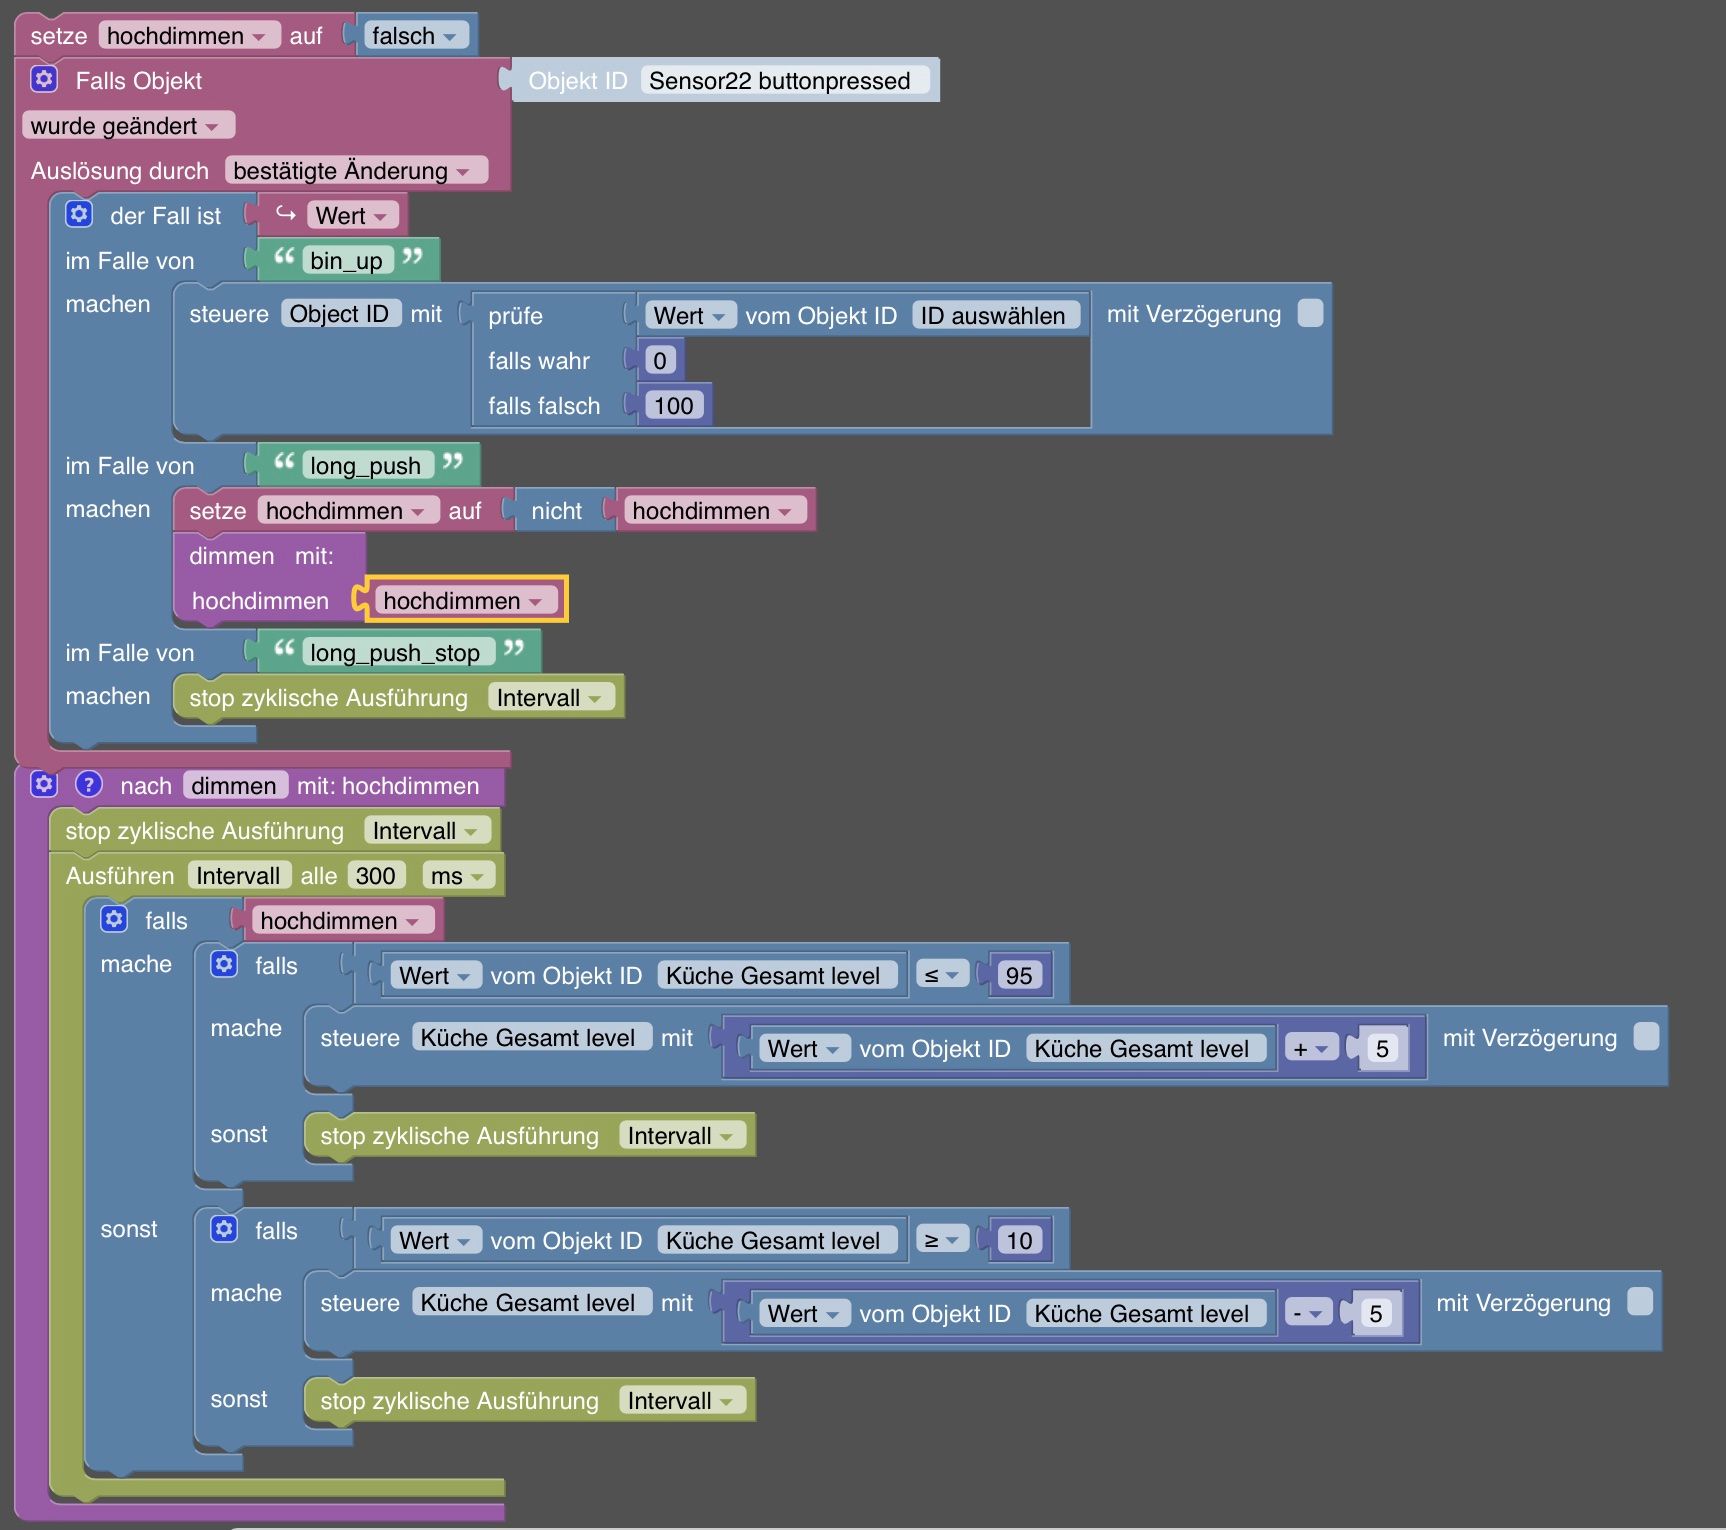Open Intervall dropdown under long_push_stop case
Image resolution: width=1726 pixels, height=1530 pixels.
(x=550, y=698)
